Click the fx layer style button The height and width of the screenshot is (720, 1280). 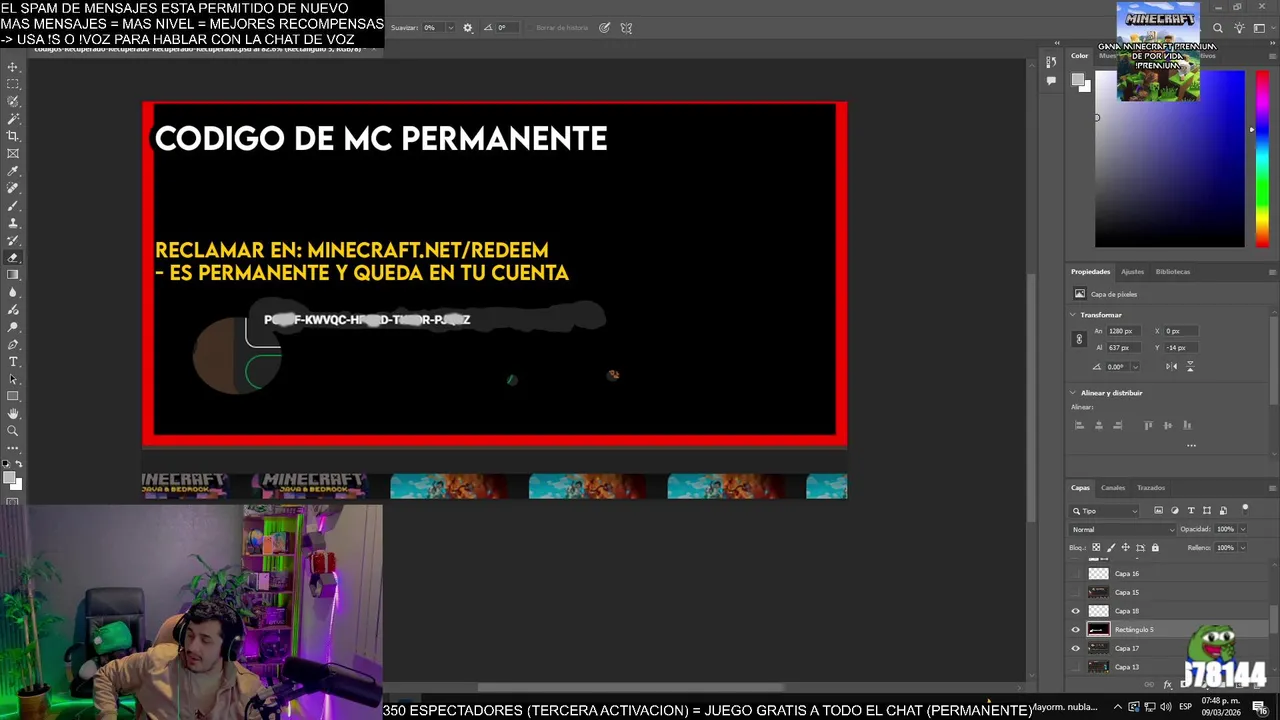tap(1167, 685)
